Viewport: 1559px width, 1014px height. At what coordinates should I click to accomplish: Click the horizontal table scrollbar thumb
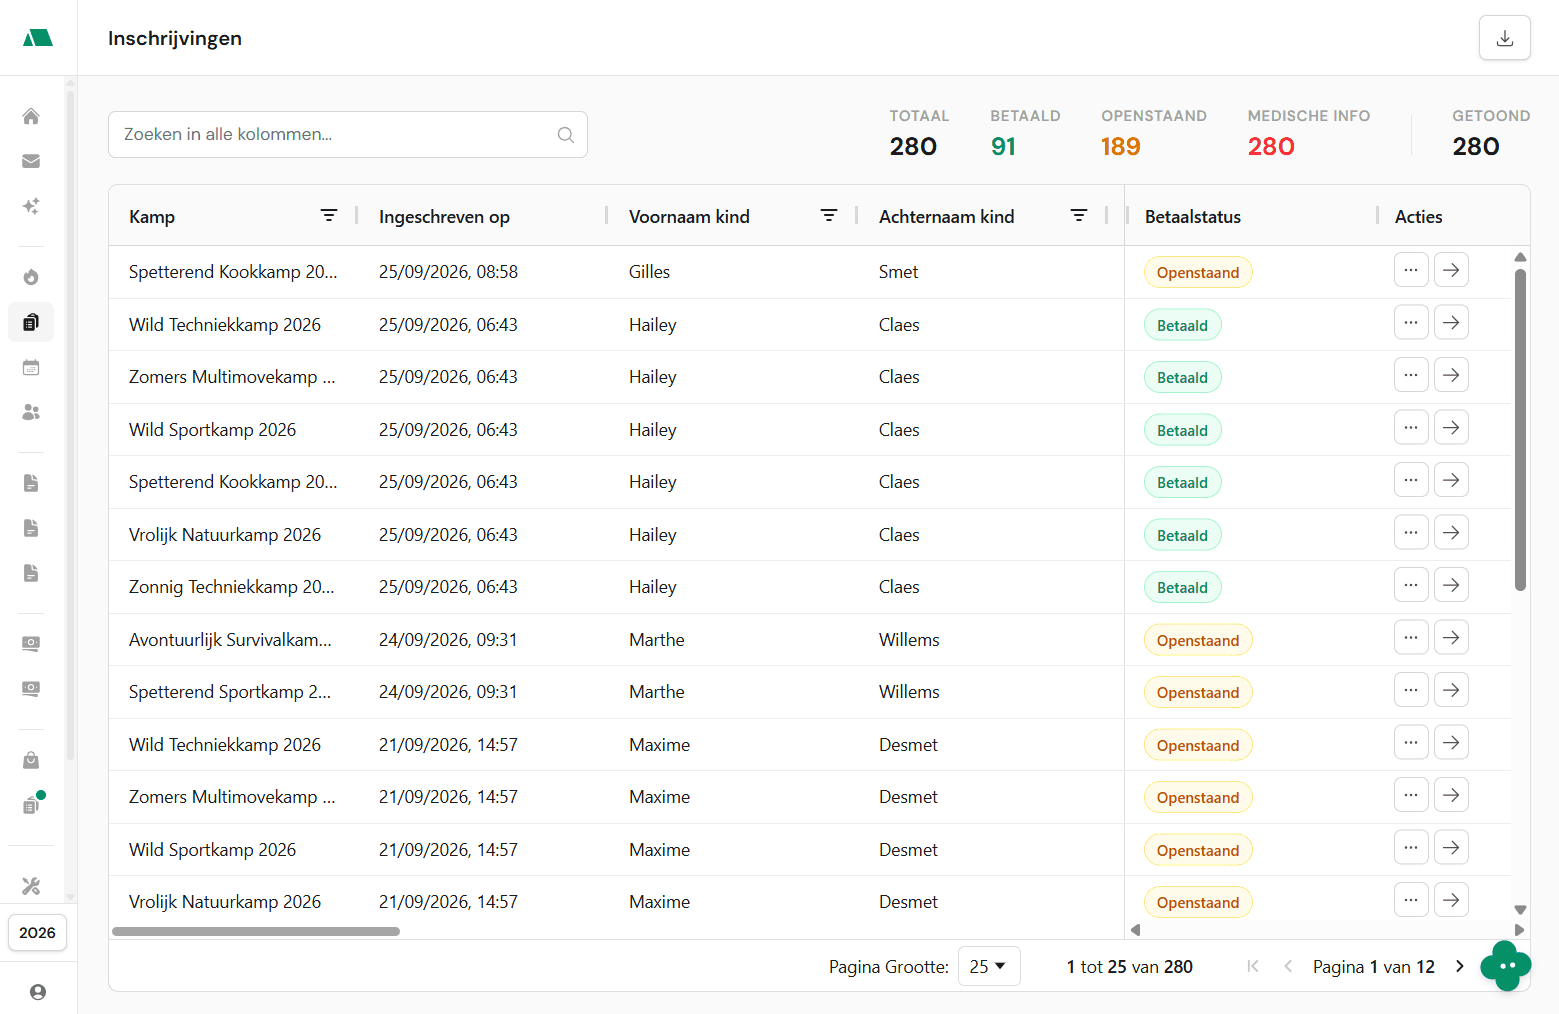tap(256, 931)
